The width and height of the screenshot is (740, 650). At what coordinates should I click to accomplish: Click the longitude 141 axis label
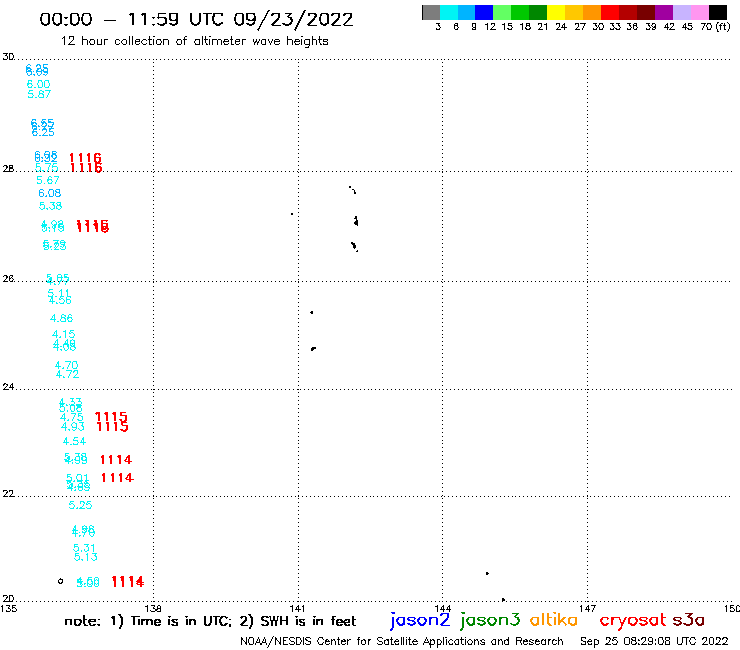point(297,608)
